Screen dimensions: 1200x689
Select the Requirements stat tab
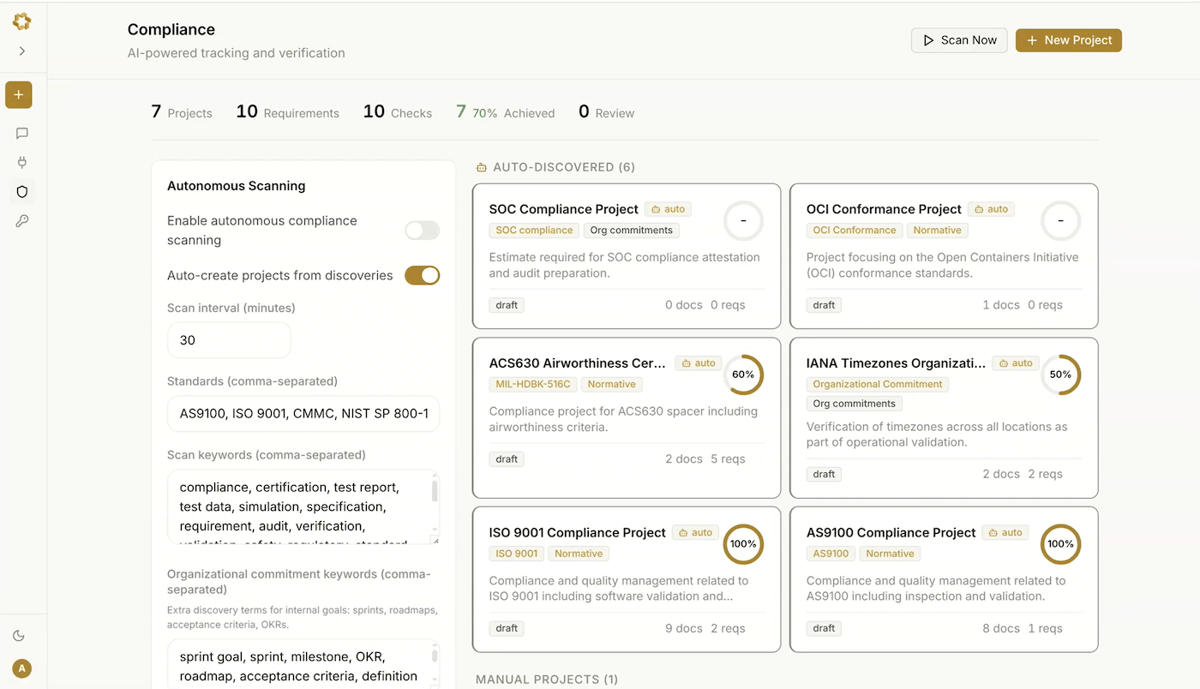(287, 112)
